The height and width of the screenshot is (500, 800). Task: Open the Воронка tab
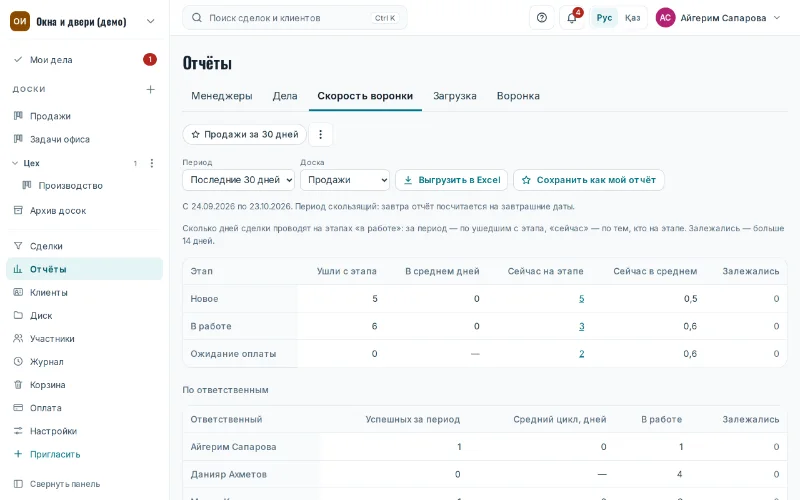tap(518, 96)
